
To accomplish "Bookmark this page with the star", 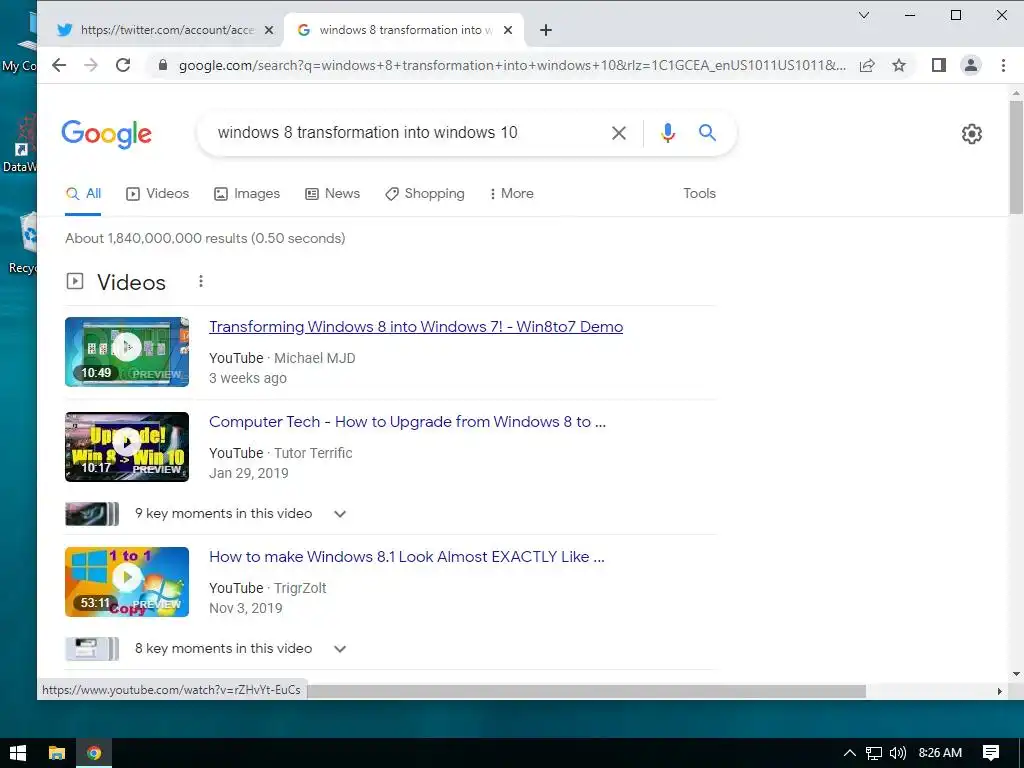I will pyautogui.click(x=899, y=65).
